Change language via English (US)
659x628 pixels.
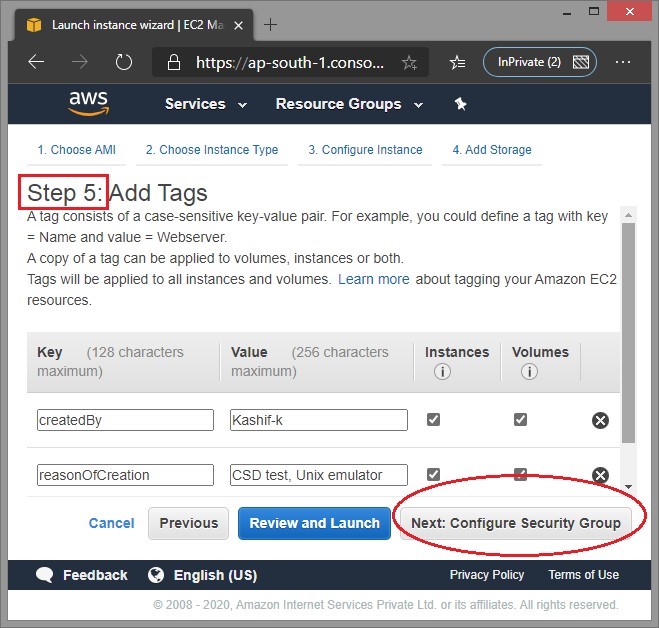point(215,575)
